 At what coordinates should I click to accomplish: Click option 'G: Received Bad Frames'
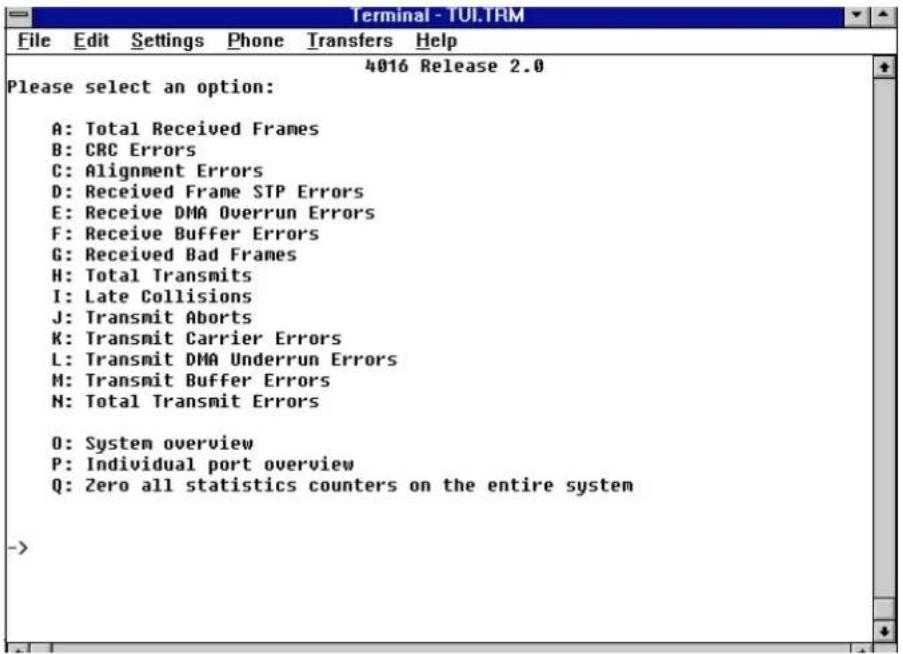click(174, 254)
